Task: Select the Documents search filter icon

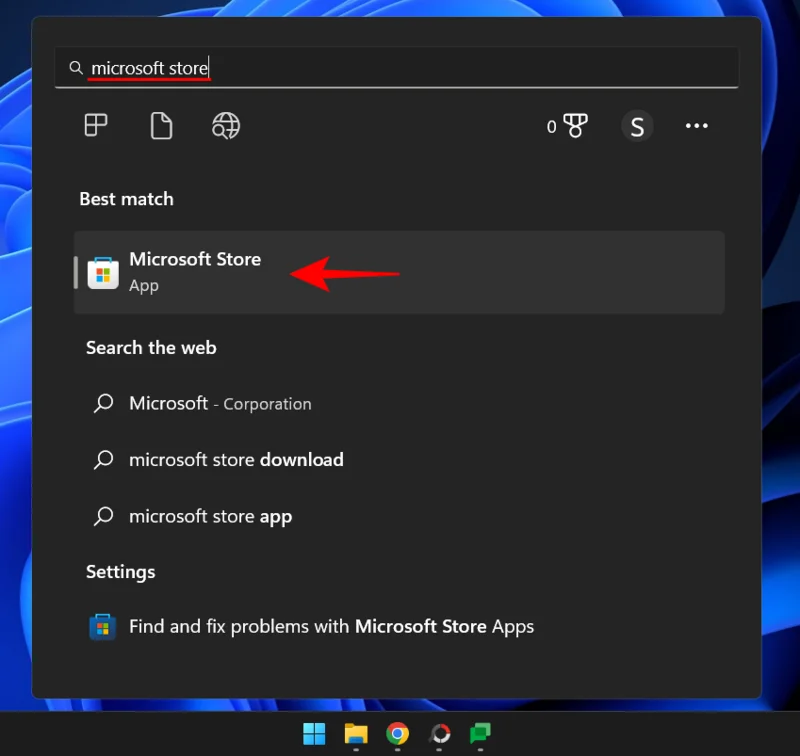Action: pos(161,125)
